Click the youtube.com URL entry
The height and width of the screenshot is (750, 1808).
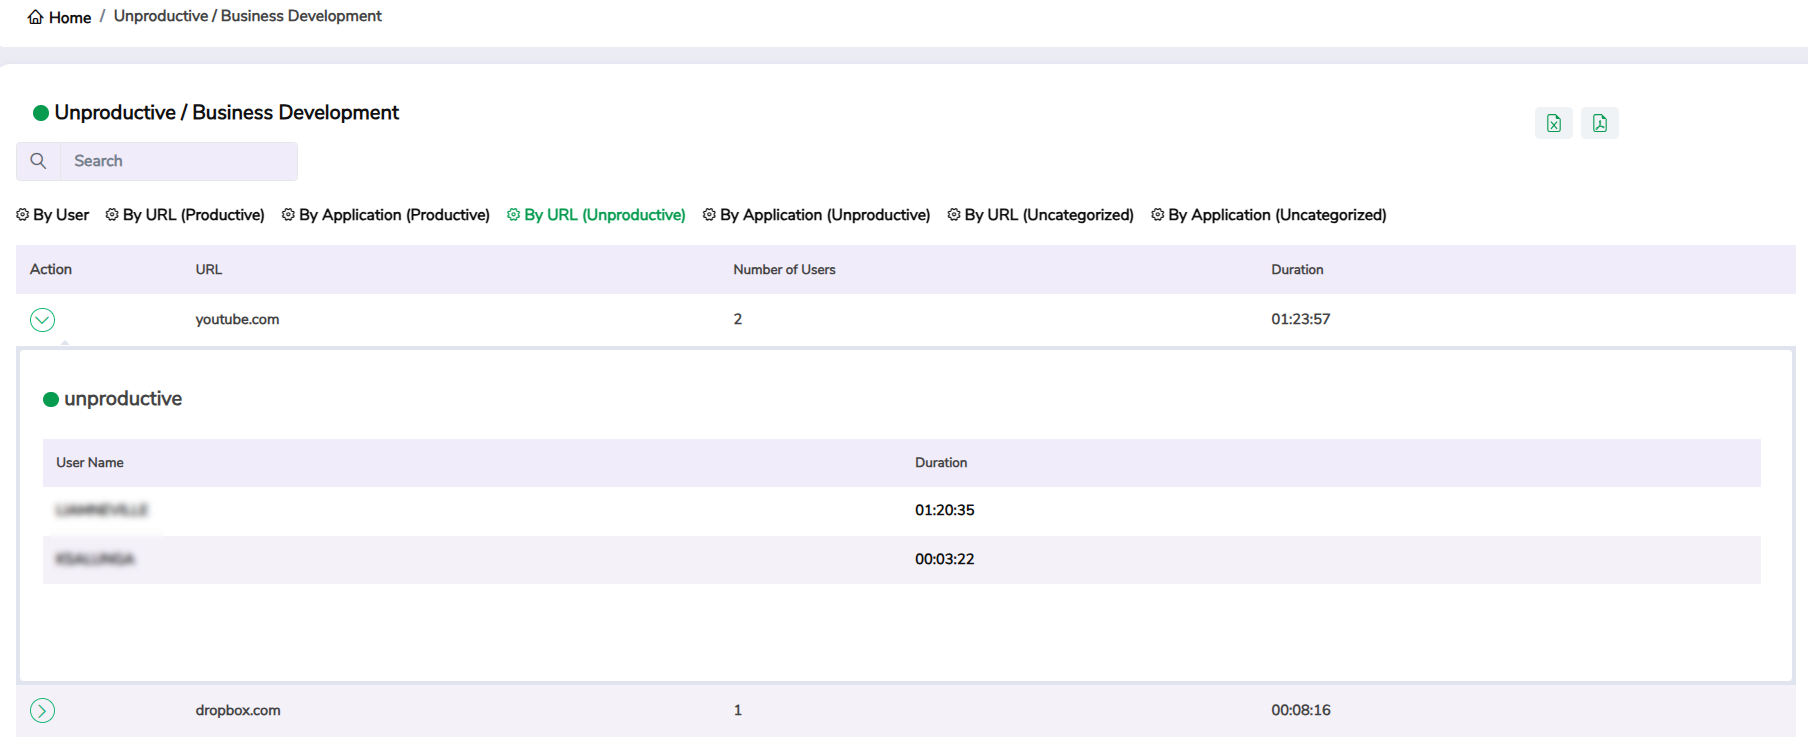(237, 320)
